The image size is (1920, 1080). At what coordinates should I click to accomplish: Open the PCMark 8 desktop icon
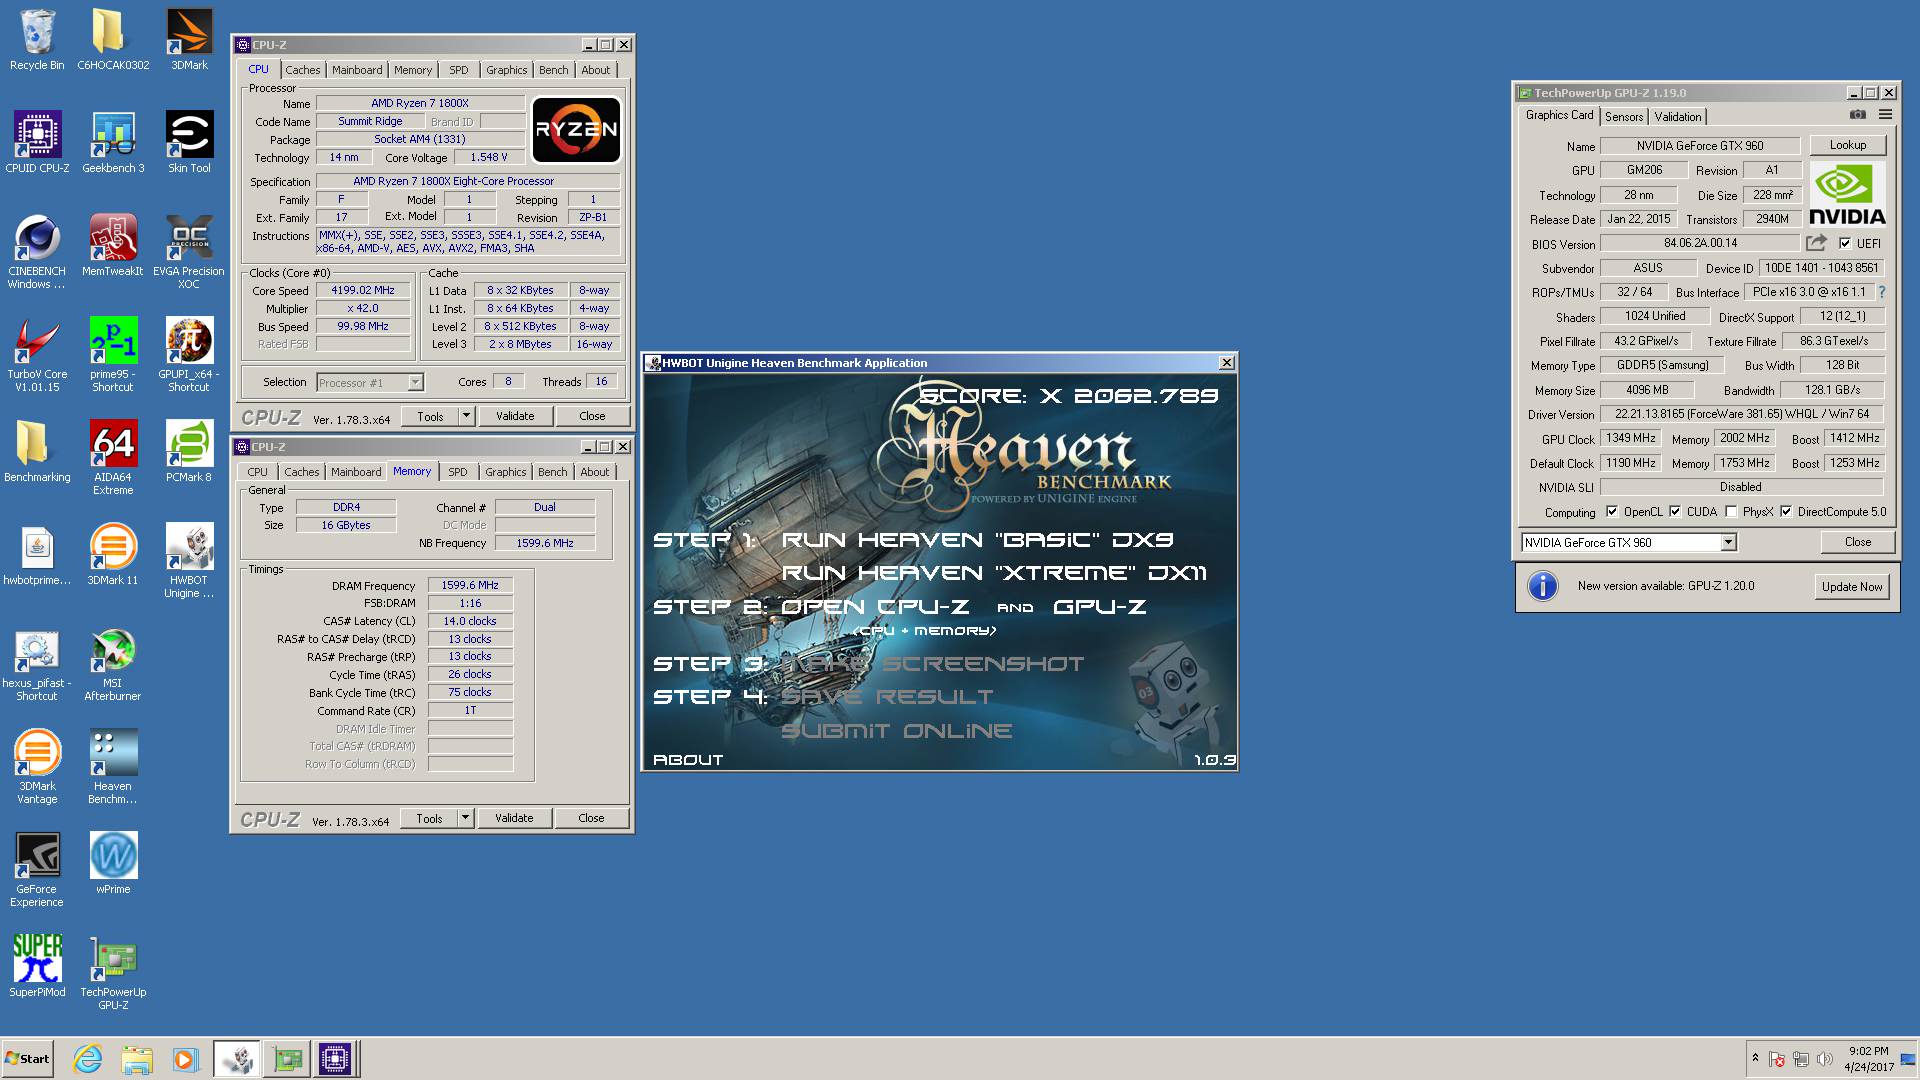189,452
